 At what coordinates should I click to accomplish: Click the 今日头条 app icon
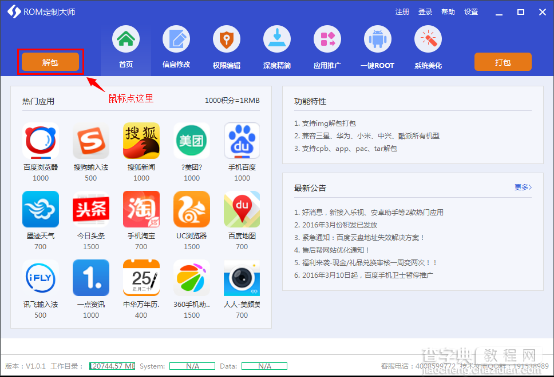click(91, 209)
